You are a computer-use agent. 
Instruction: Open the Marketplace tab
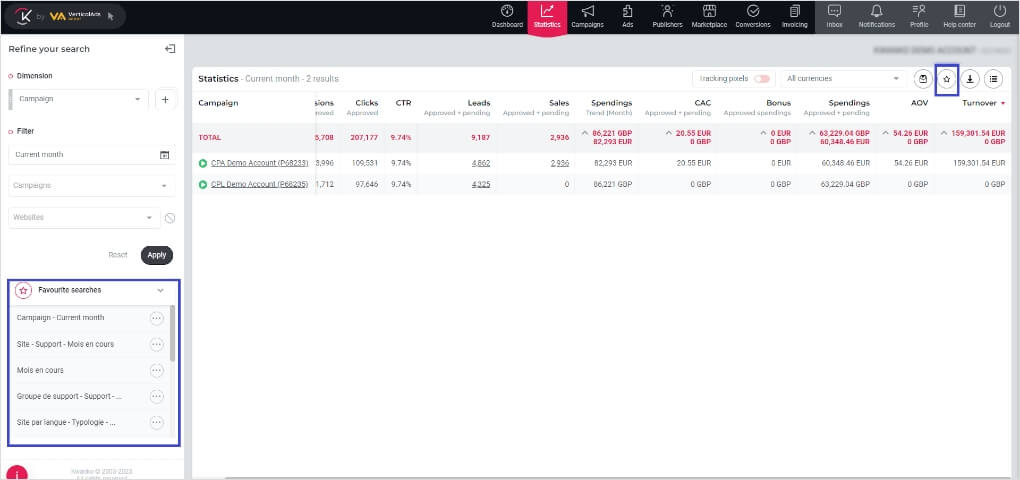[709, 16]
